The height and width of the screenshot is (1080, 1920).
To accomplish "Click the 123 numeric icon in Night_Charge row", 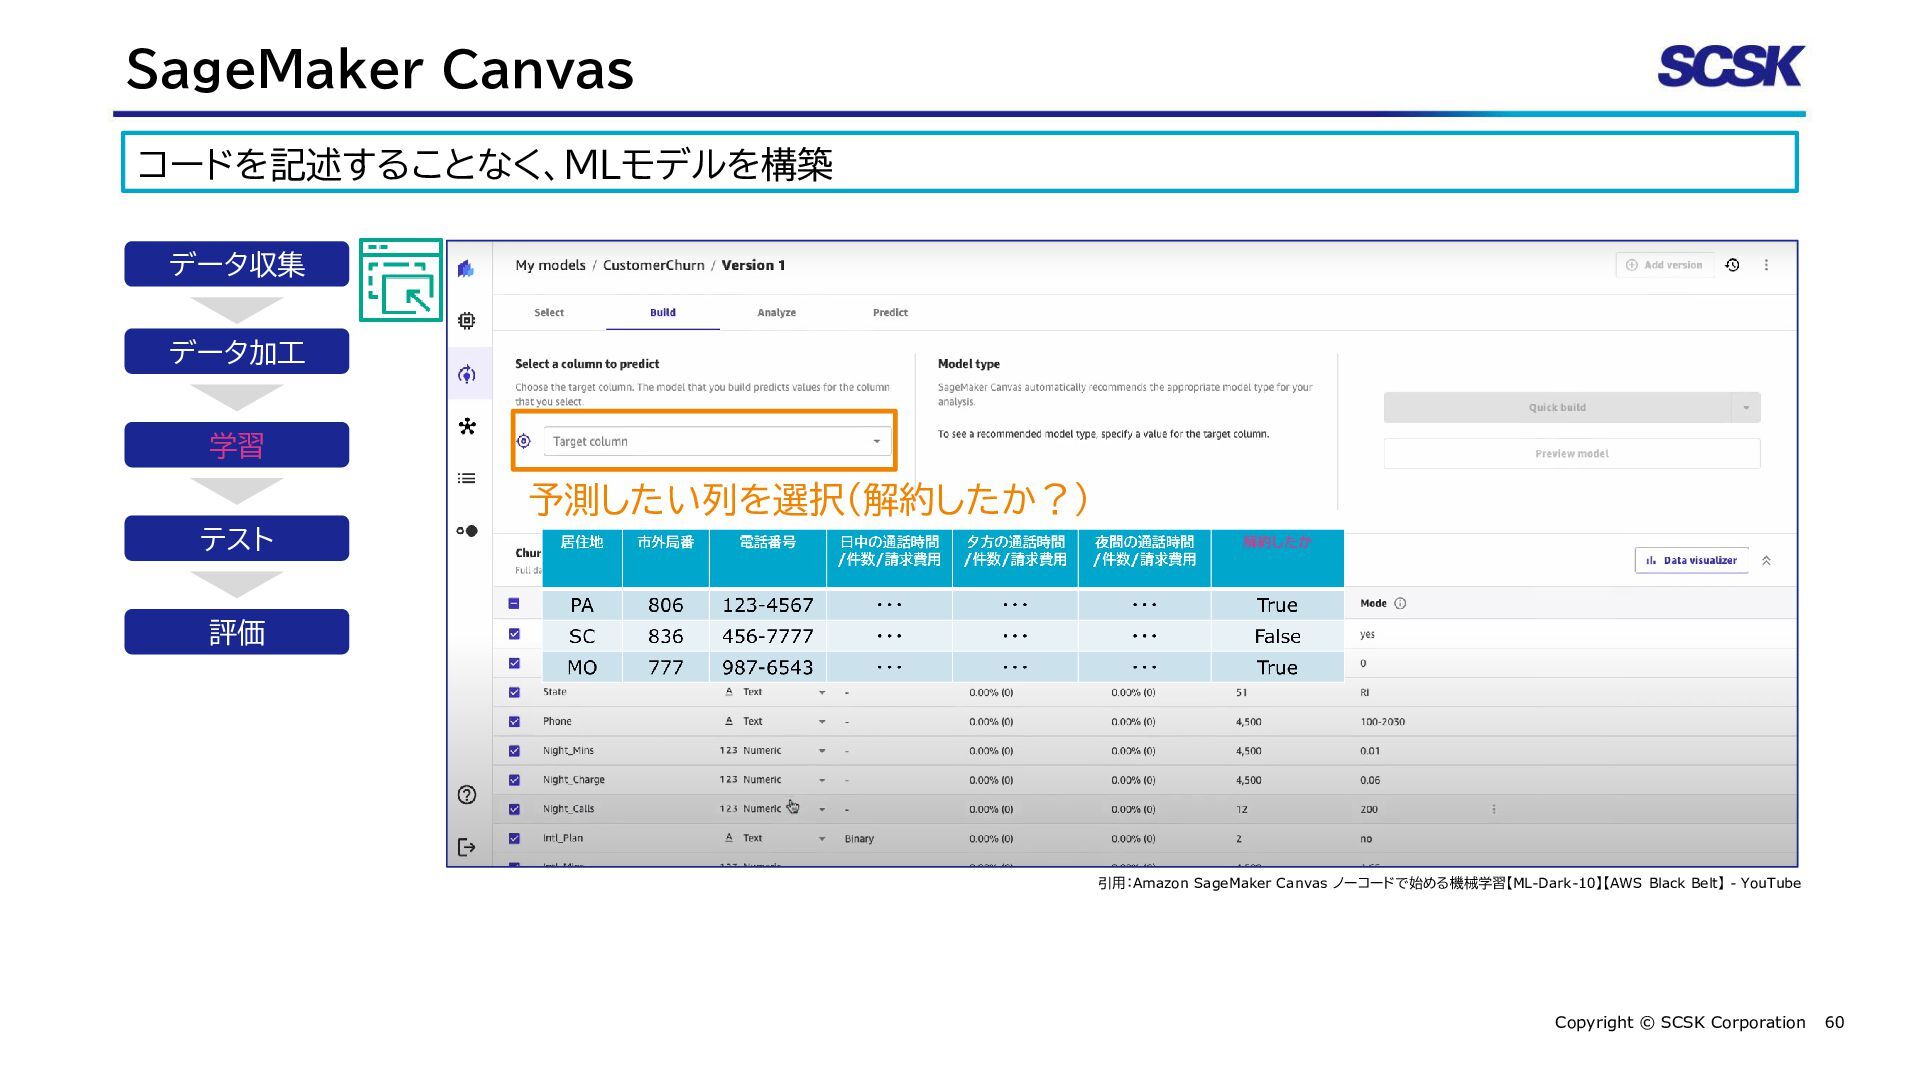I will [728, 780].
